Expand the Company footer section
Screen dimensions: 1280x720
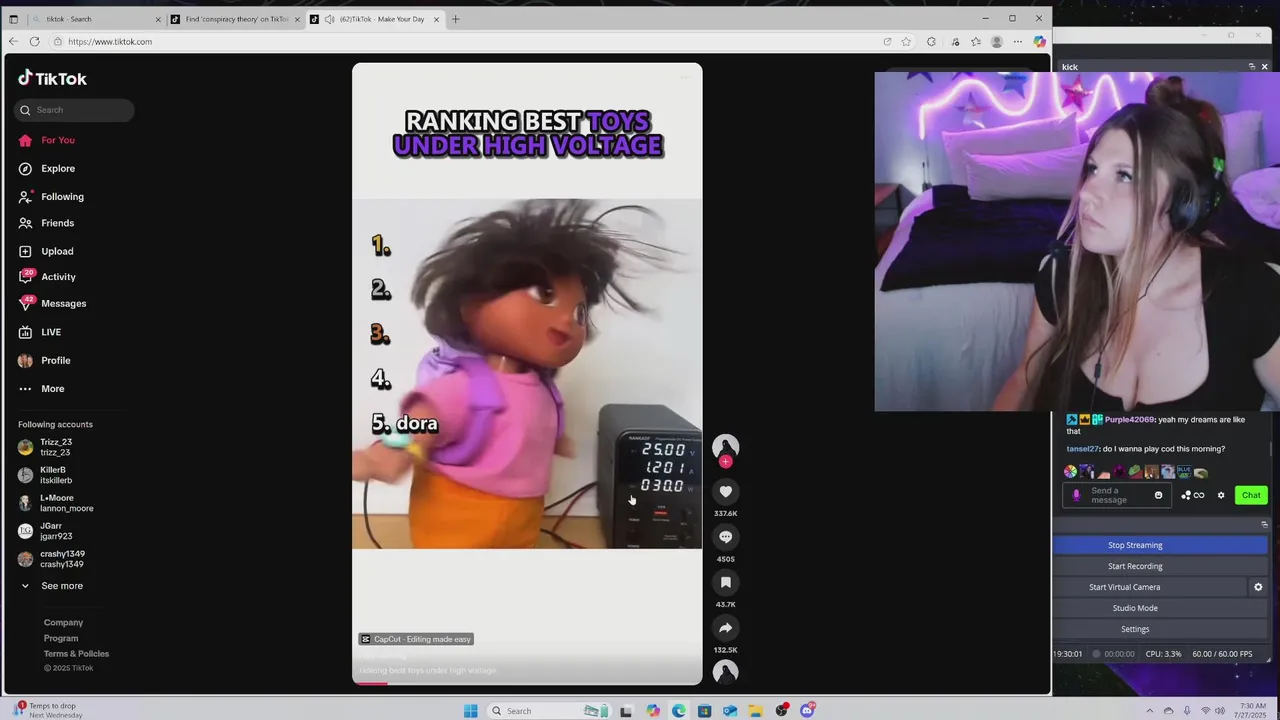click(63, 622)
